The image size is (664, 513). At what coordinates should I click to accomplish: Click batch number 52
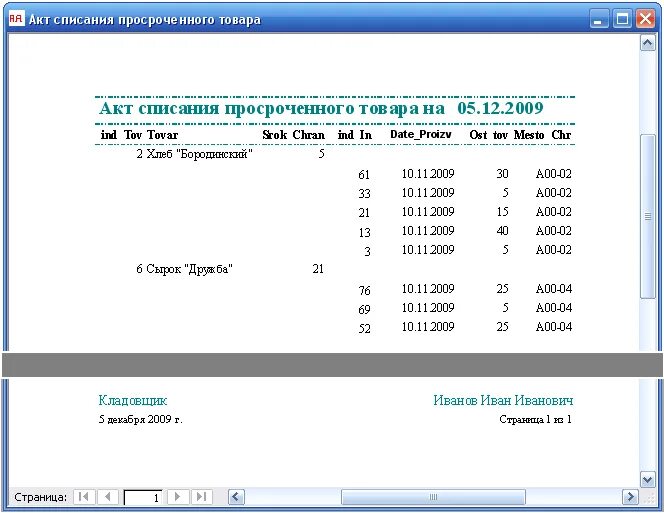click(364, 329)
